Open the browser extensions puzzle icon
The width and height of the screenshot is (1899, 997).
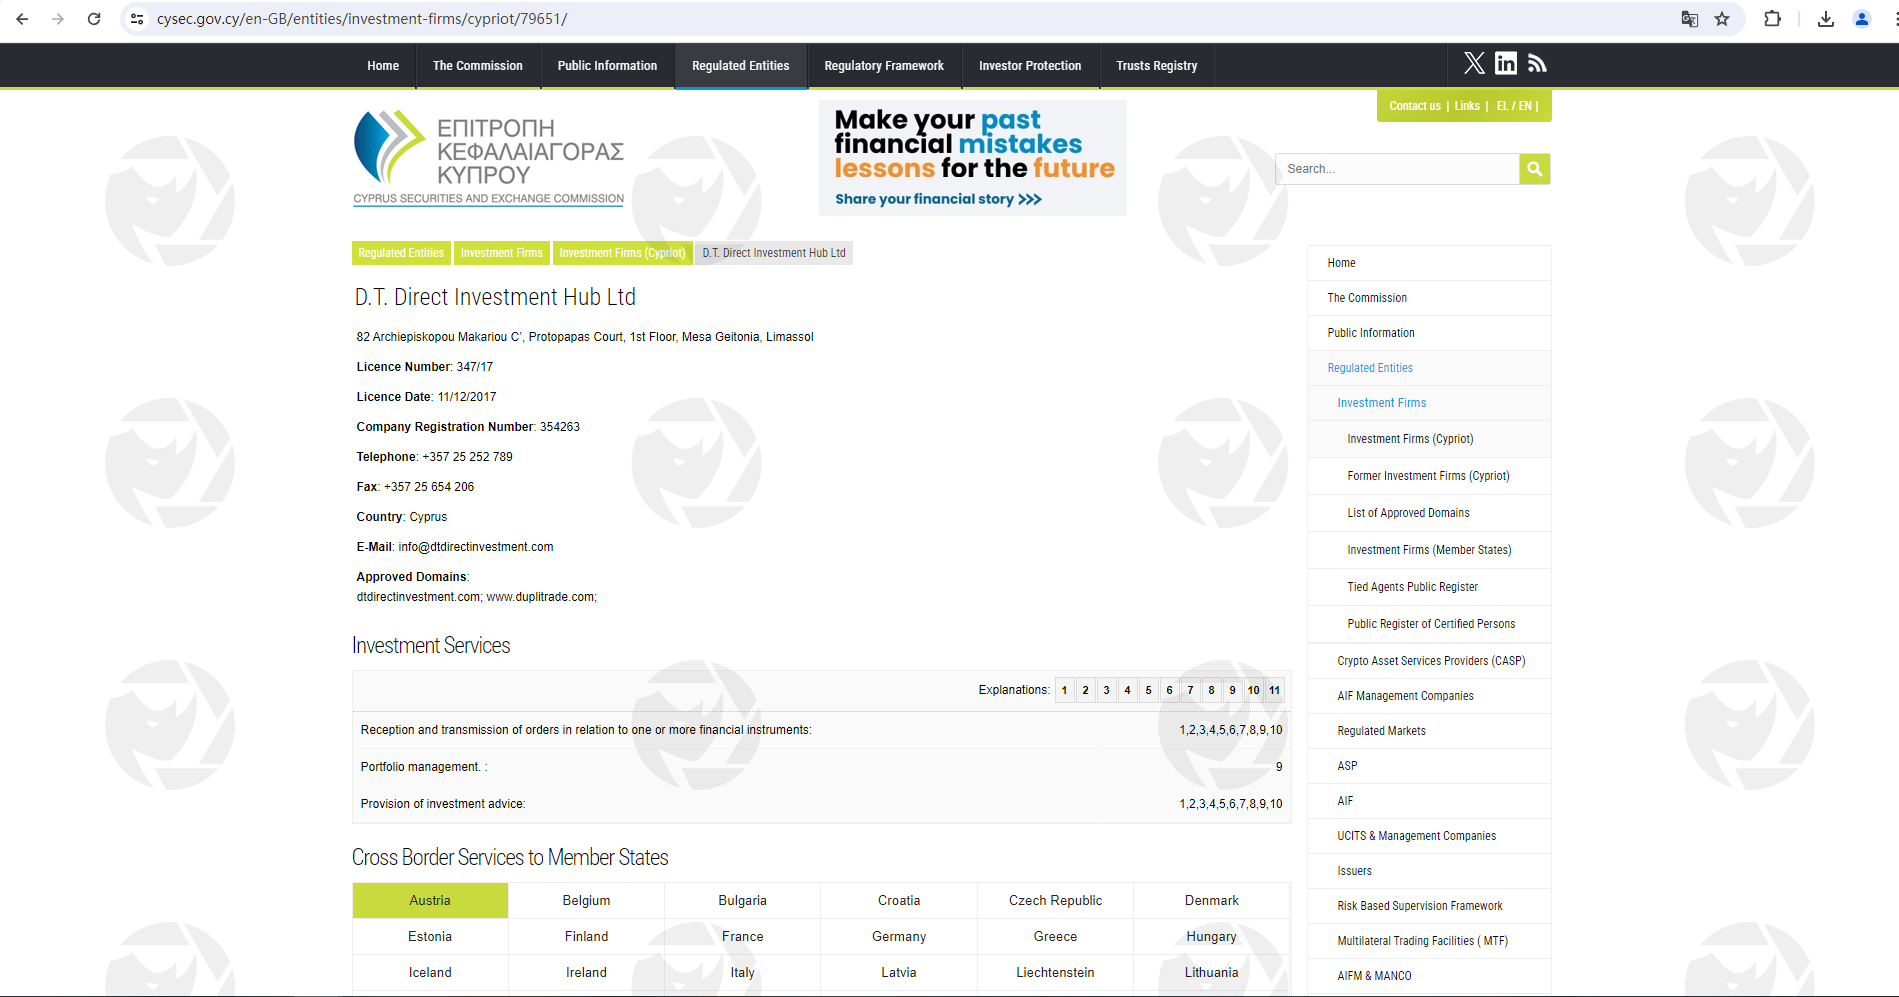1772,19
